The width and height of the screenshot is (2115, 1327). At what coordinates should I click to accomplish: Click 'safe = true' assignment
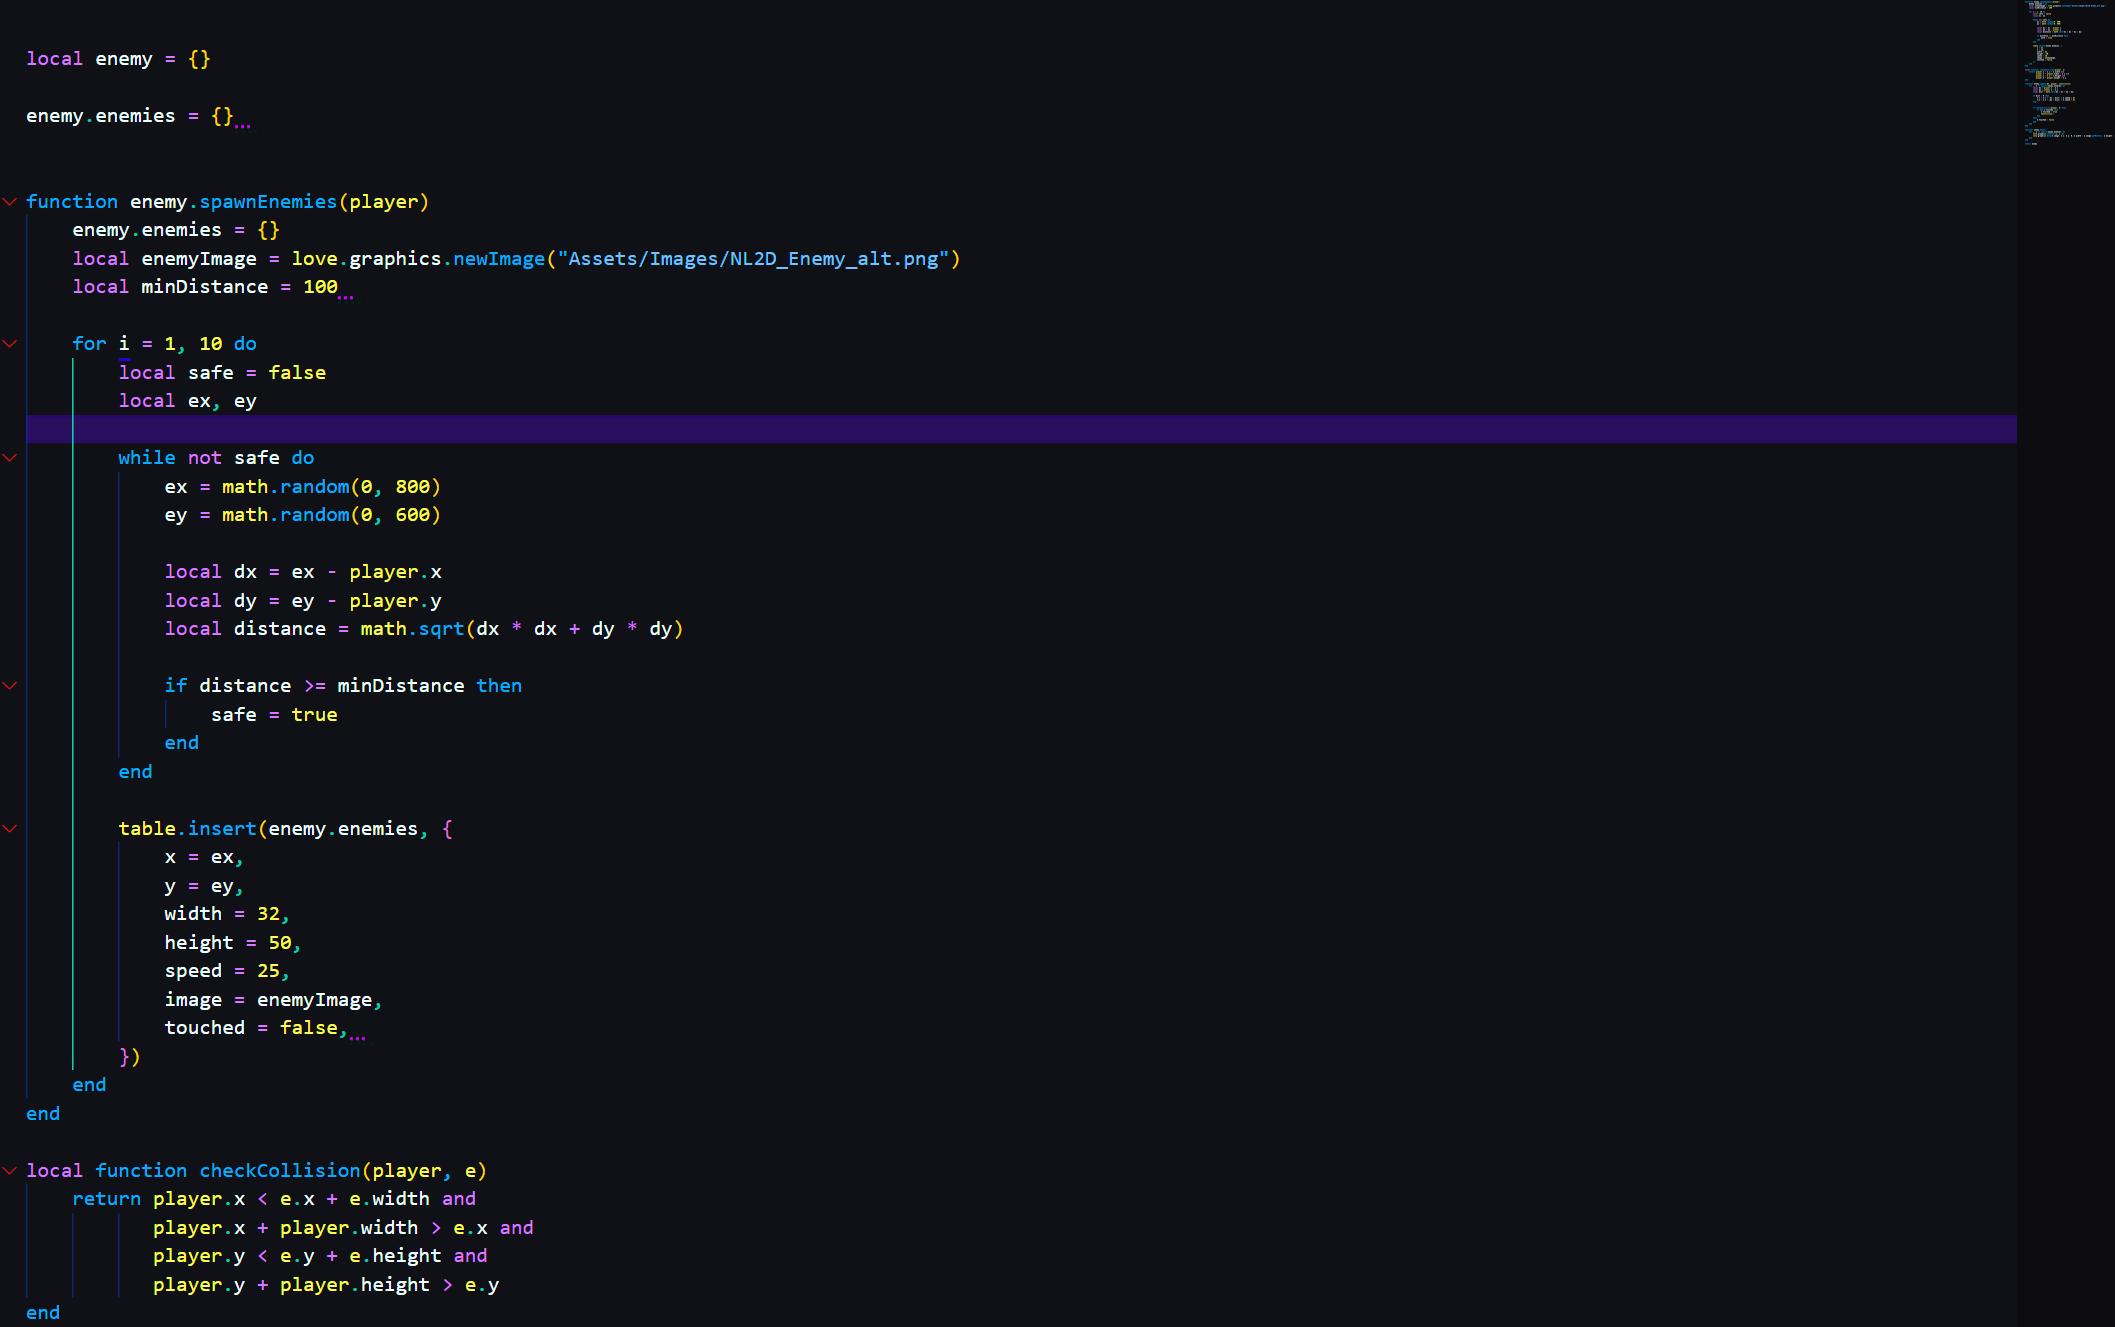coord(274,715)
